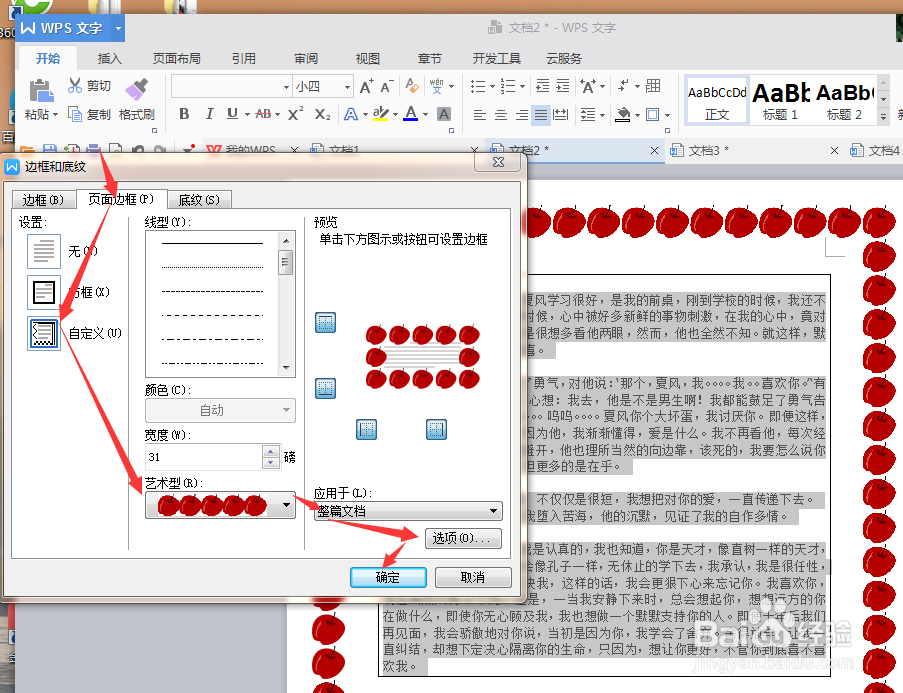903x693 pixels.
Task: Apply highlight color with the 突出显示 icon
Action: [381, 115]
